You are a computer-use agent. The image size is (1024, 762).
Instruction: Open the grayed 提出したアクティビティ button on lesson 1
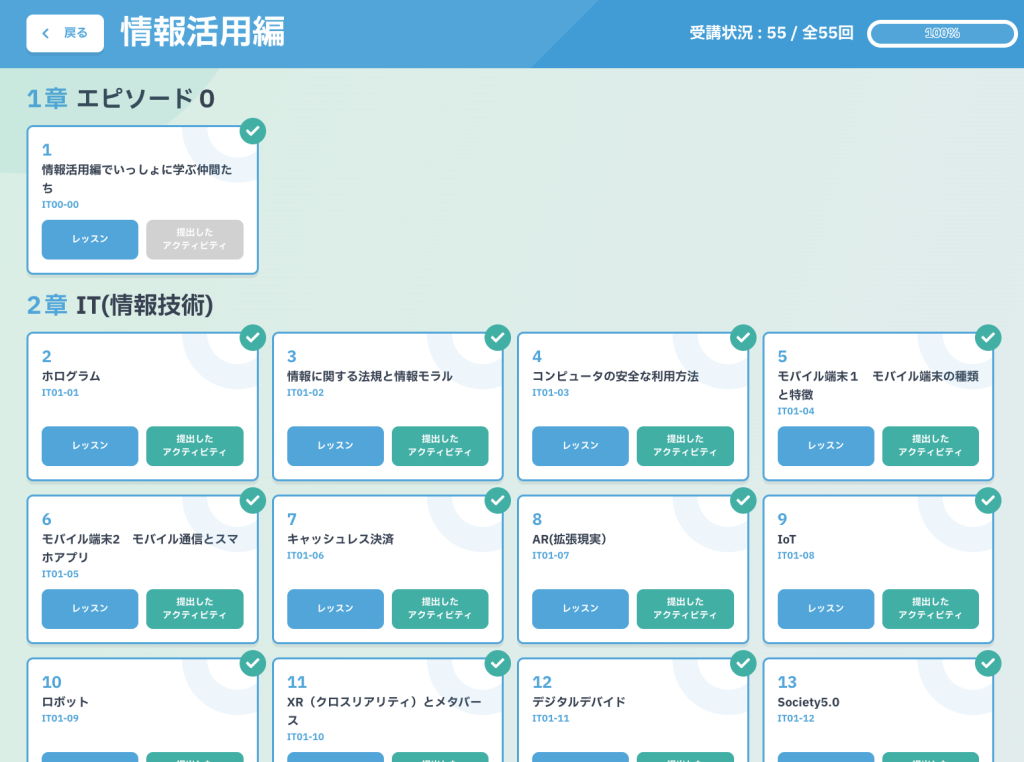[x=195, y=240]
